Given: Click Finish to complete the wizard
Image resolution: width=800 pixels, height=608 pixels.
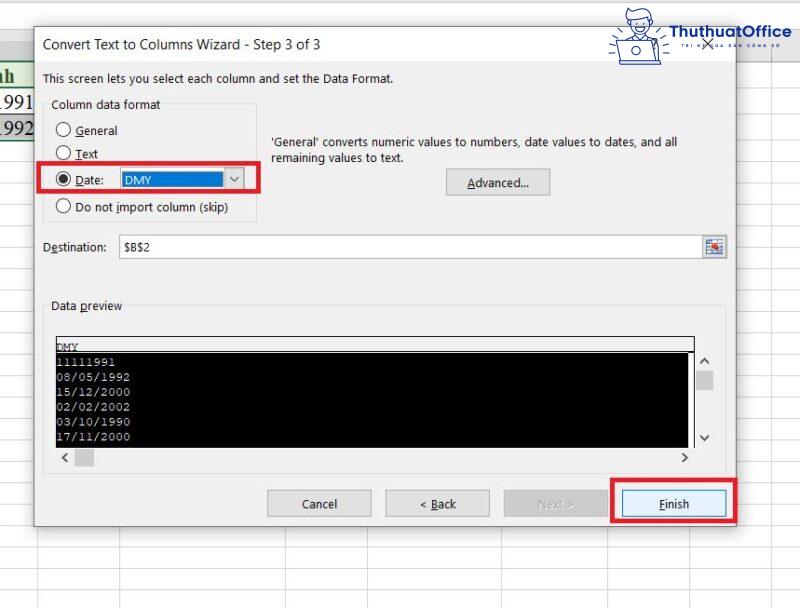Looking at the screenshot, I should tap(672, 503).
